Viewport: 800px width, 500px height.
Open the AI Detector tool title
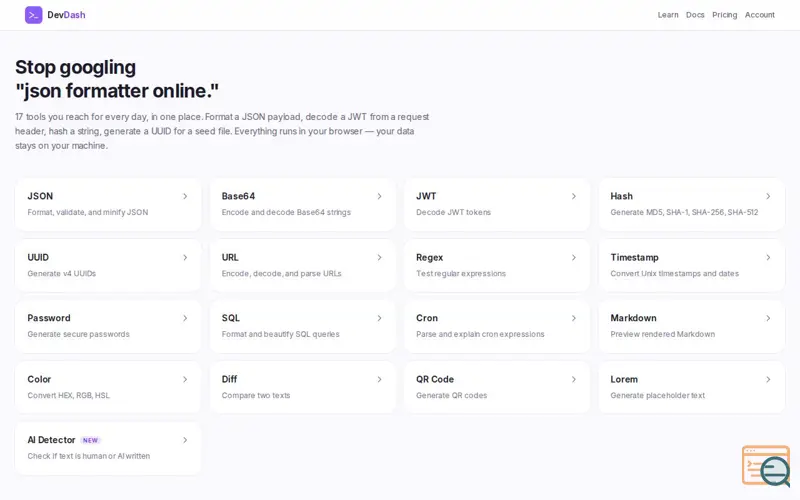(x=52, y=440)
